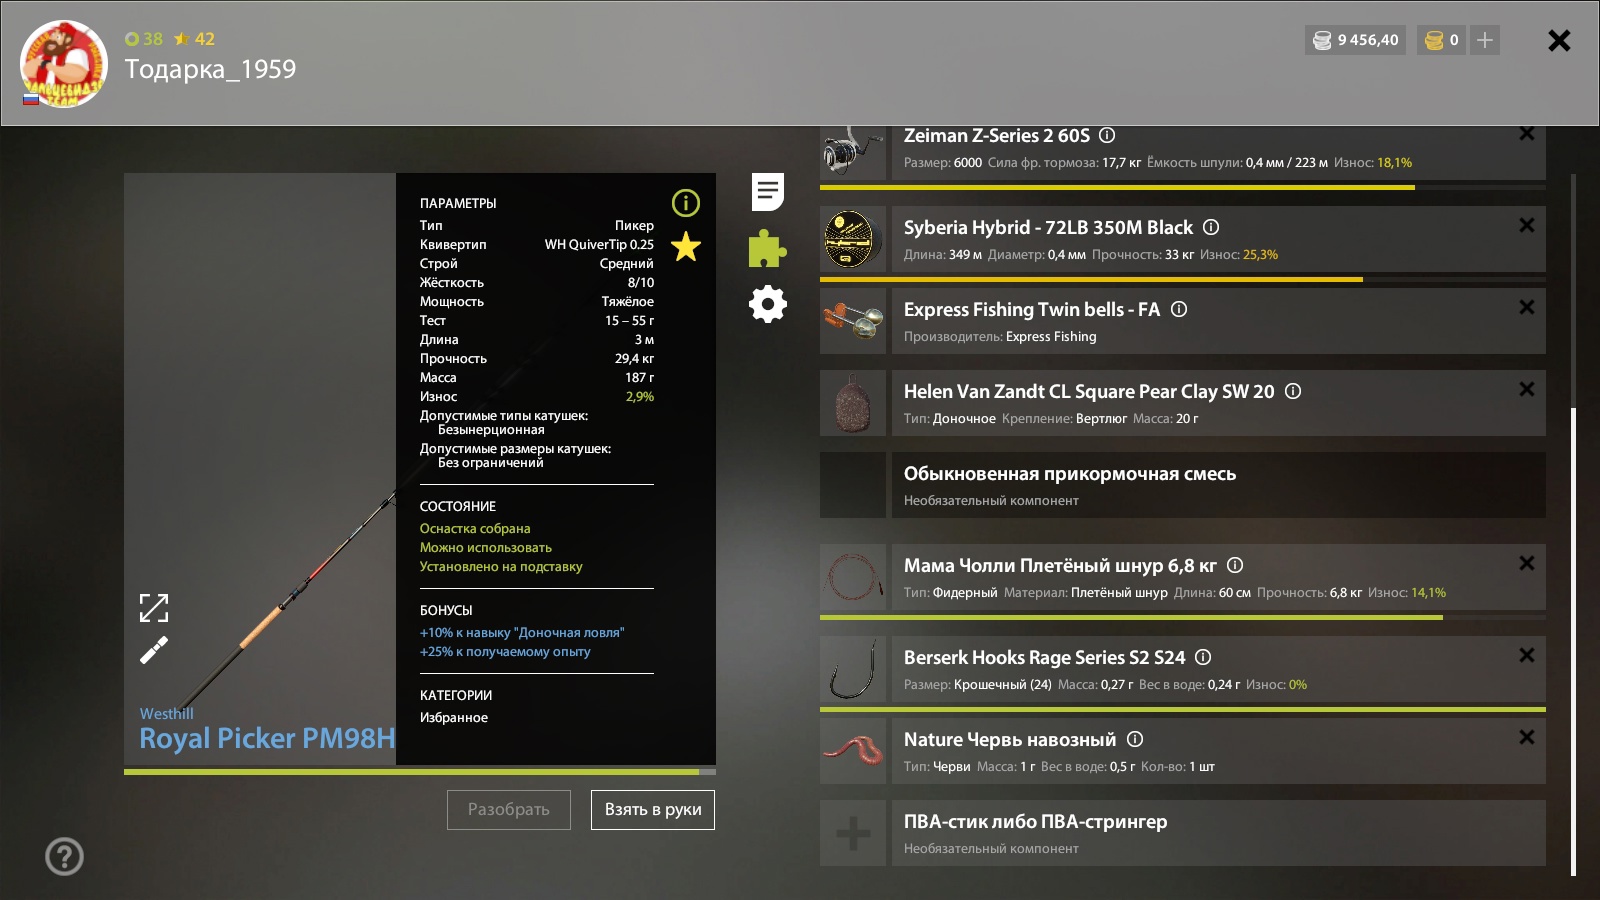Viewport: 1600px width, 900px height.
Task: Remove Express Fishing Twin bells
Action: pos(1527,307)
